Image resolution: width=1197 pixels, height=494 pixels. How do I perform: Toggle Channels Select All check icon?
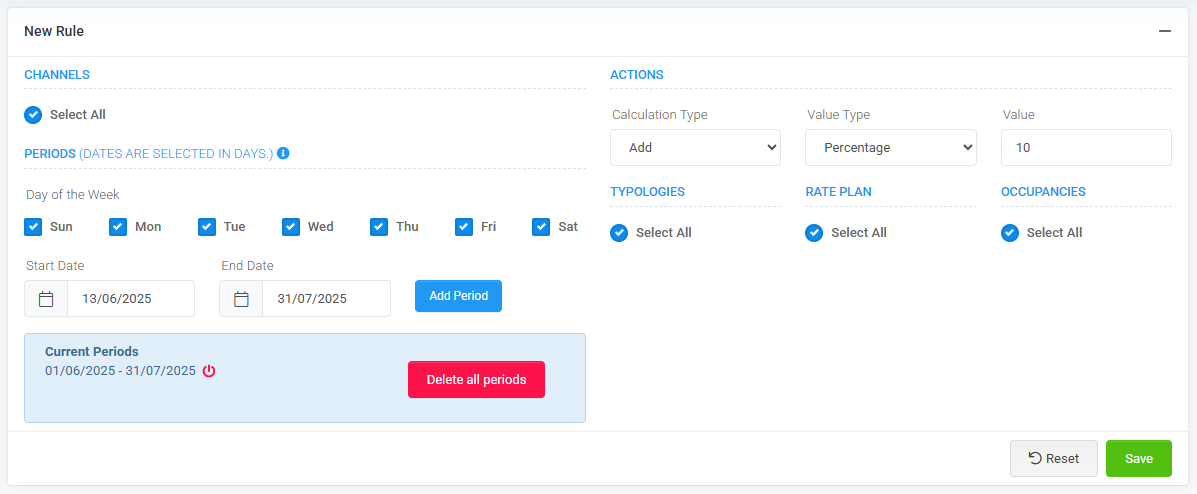(x=33, y=115)
